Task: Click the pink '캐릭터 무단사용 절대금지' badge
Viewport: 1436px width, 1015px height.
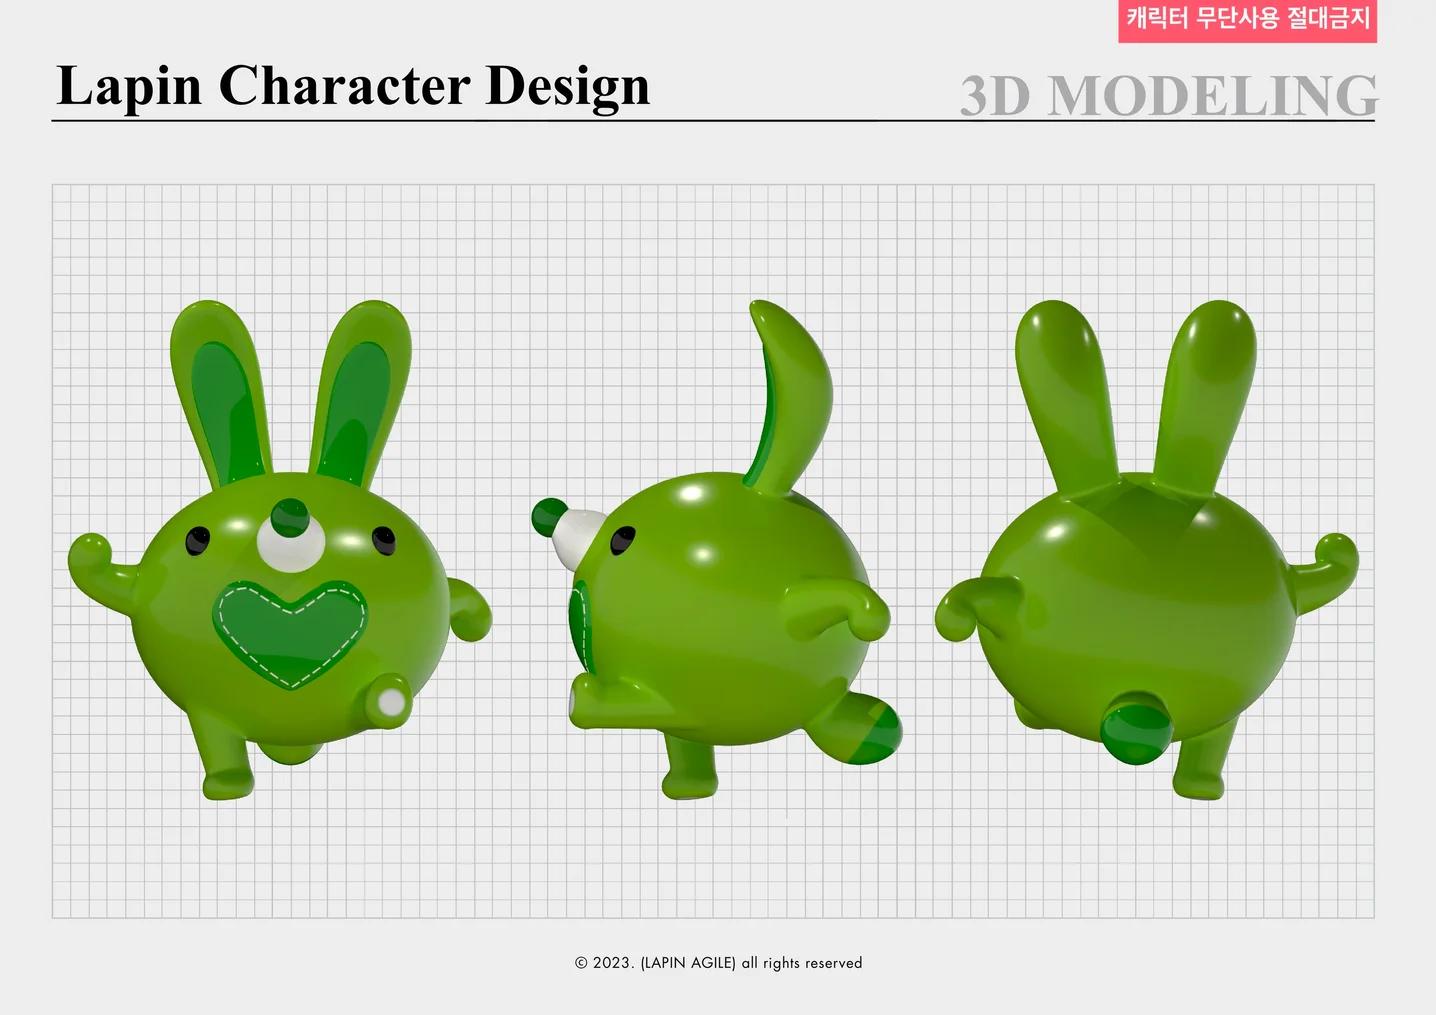Action: [x=1247, y=20]
